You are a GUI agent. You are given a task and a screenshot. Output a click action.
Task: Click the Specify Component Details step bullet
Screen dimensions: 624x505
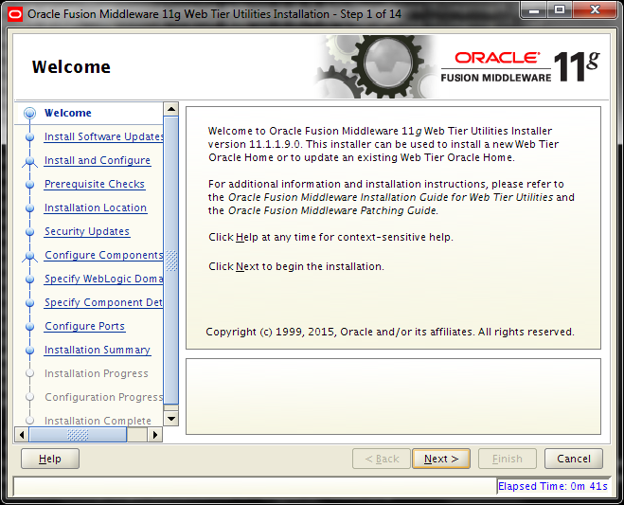[x=30, y=302]
